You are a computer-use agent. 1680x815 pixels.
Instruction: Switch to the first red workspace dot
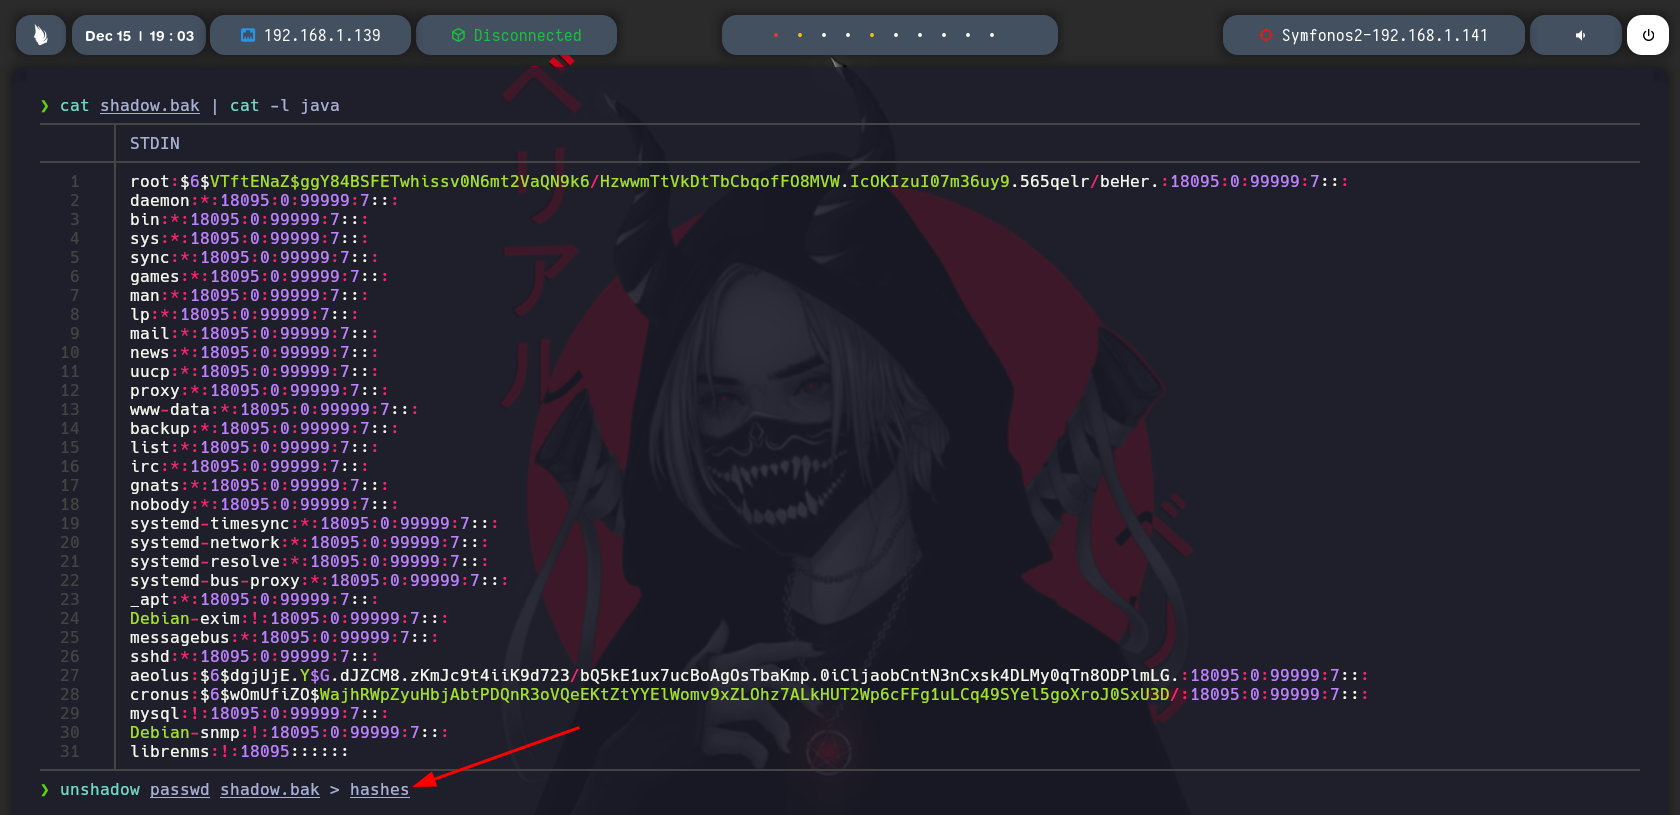point(776,35)
